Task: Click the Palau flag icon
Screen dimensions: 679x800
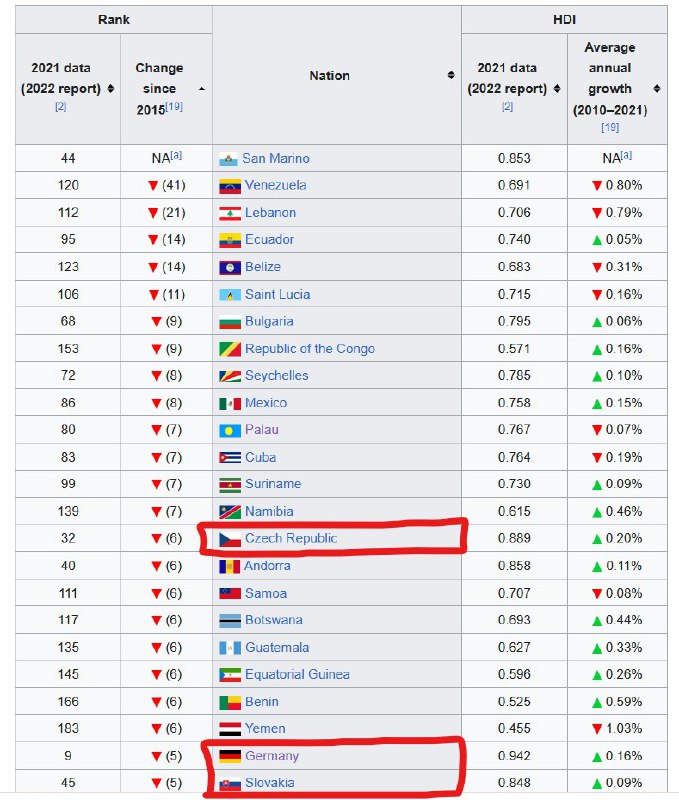Action: [230, 431]
